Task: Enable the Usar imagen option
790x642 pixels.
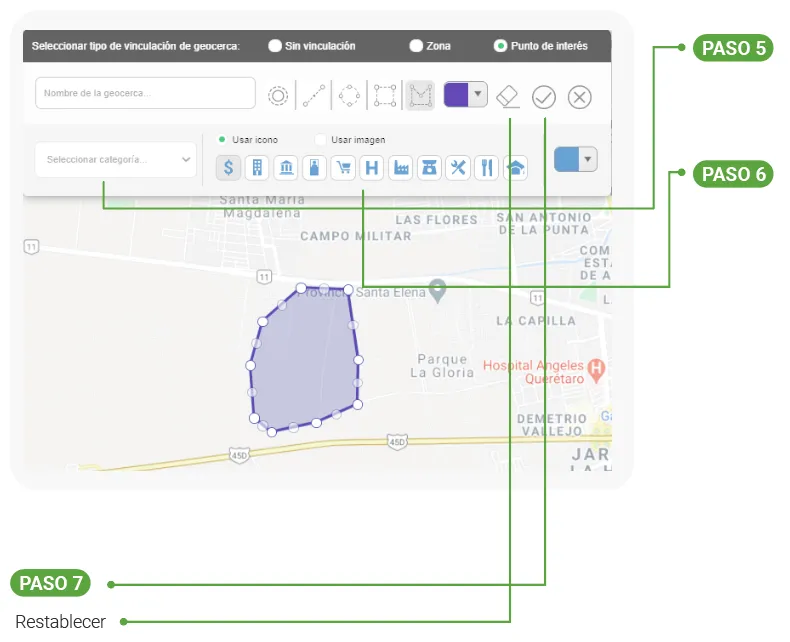Action: [x=320, y=140]
